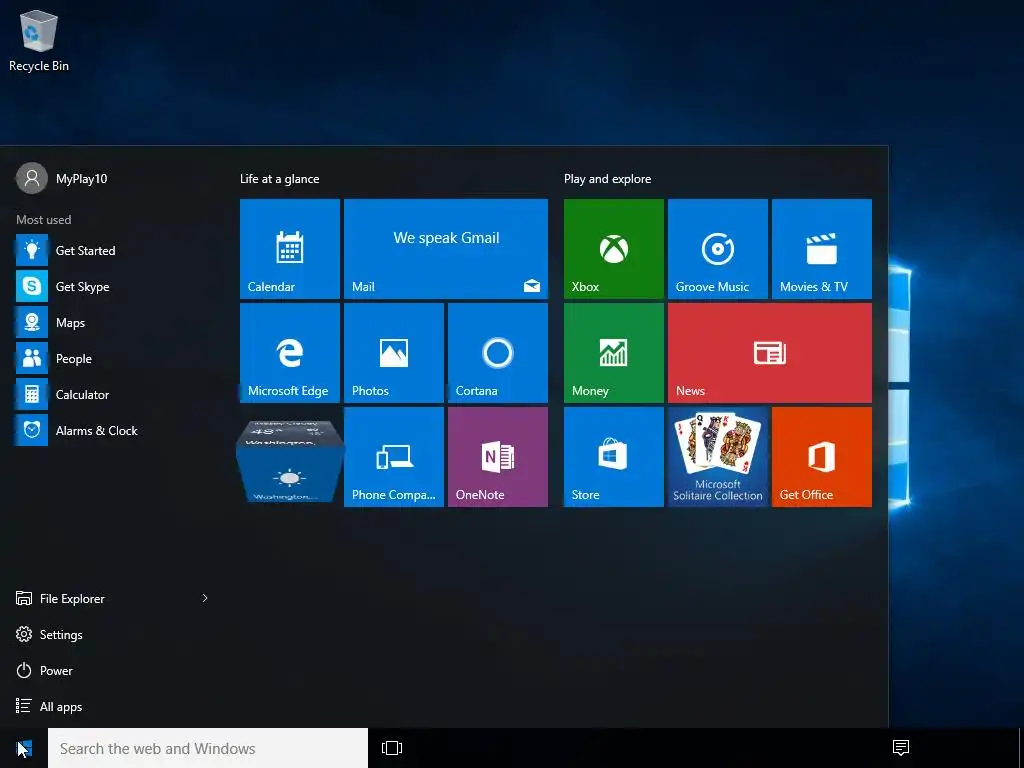Open the Cortana tile
This screenshot has width=1024, height=768.
(498, 353)
